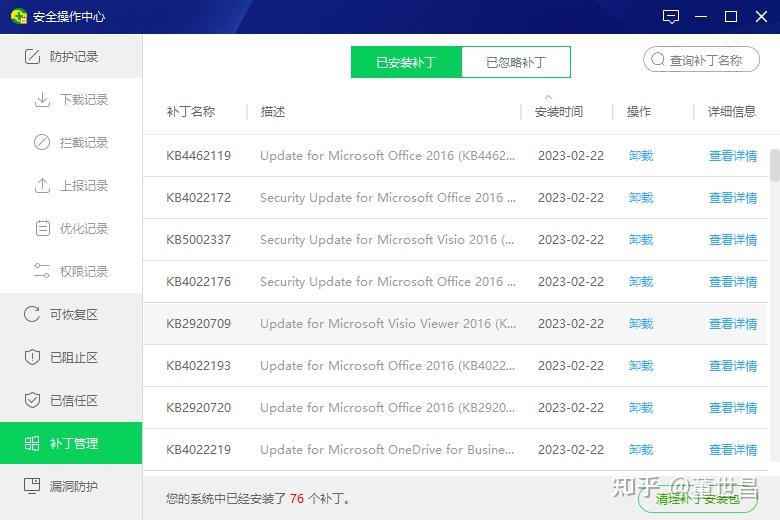
Task: Click the 清理补丁安装包 button
Action: point(697,499)
